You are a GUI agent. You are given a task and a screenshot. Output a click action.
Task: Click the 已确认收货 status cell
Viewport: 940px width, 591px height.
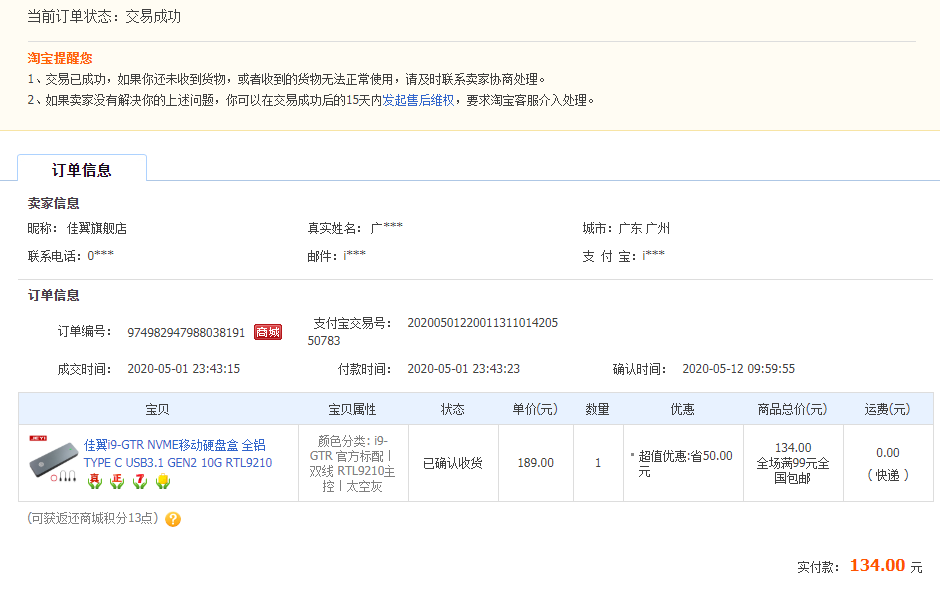tap(453, 463)
